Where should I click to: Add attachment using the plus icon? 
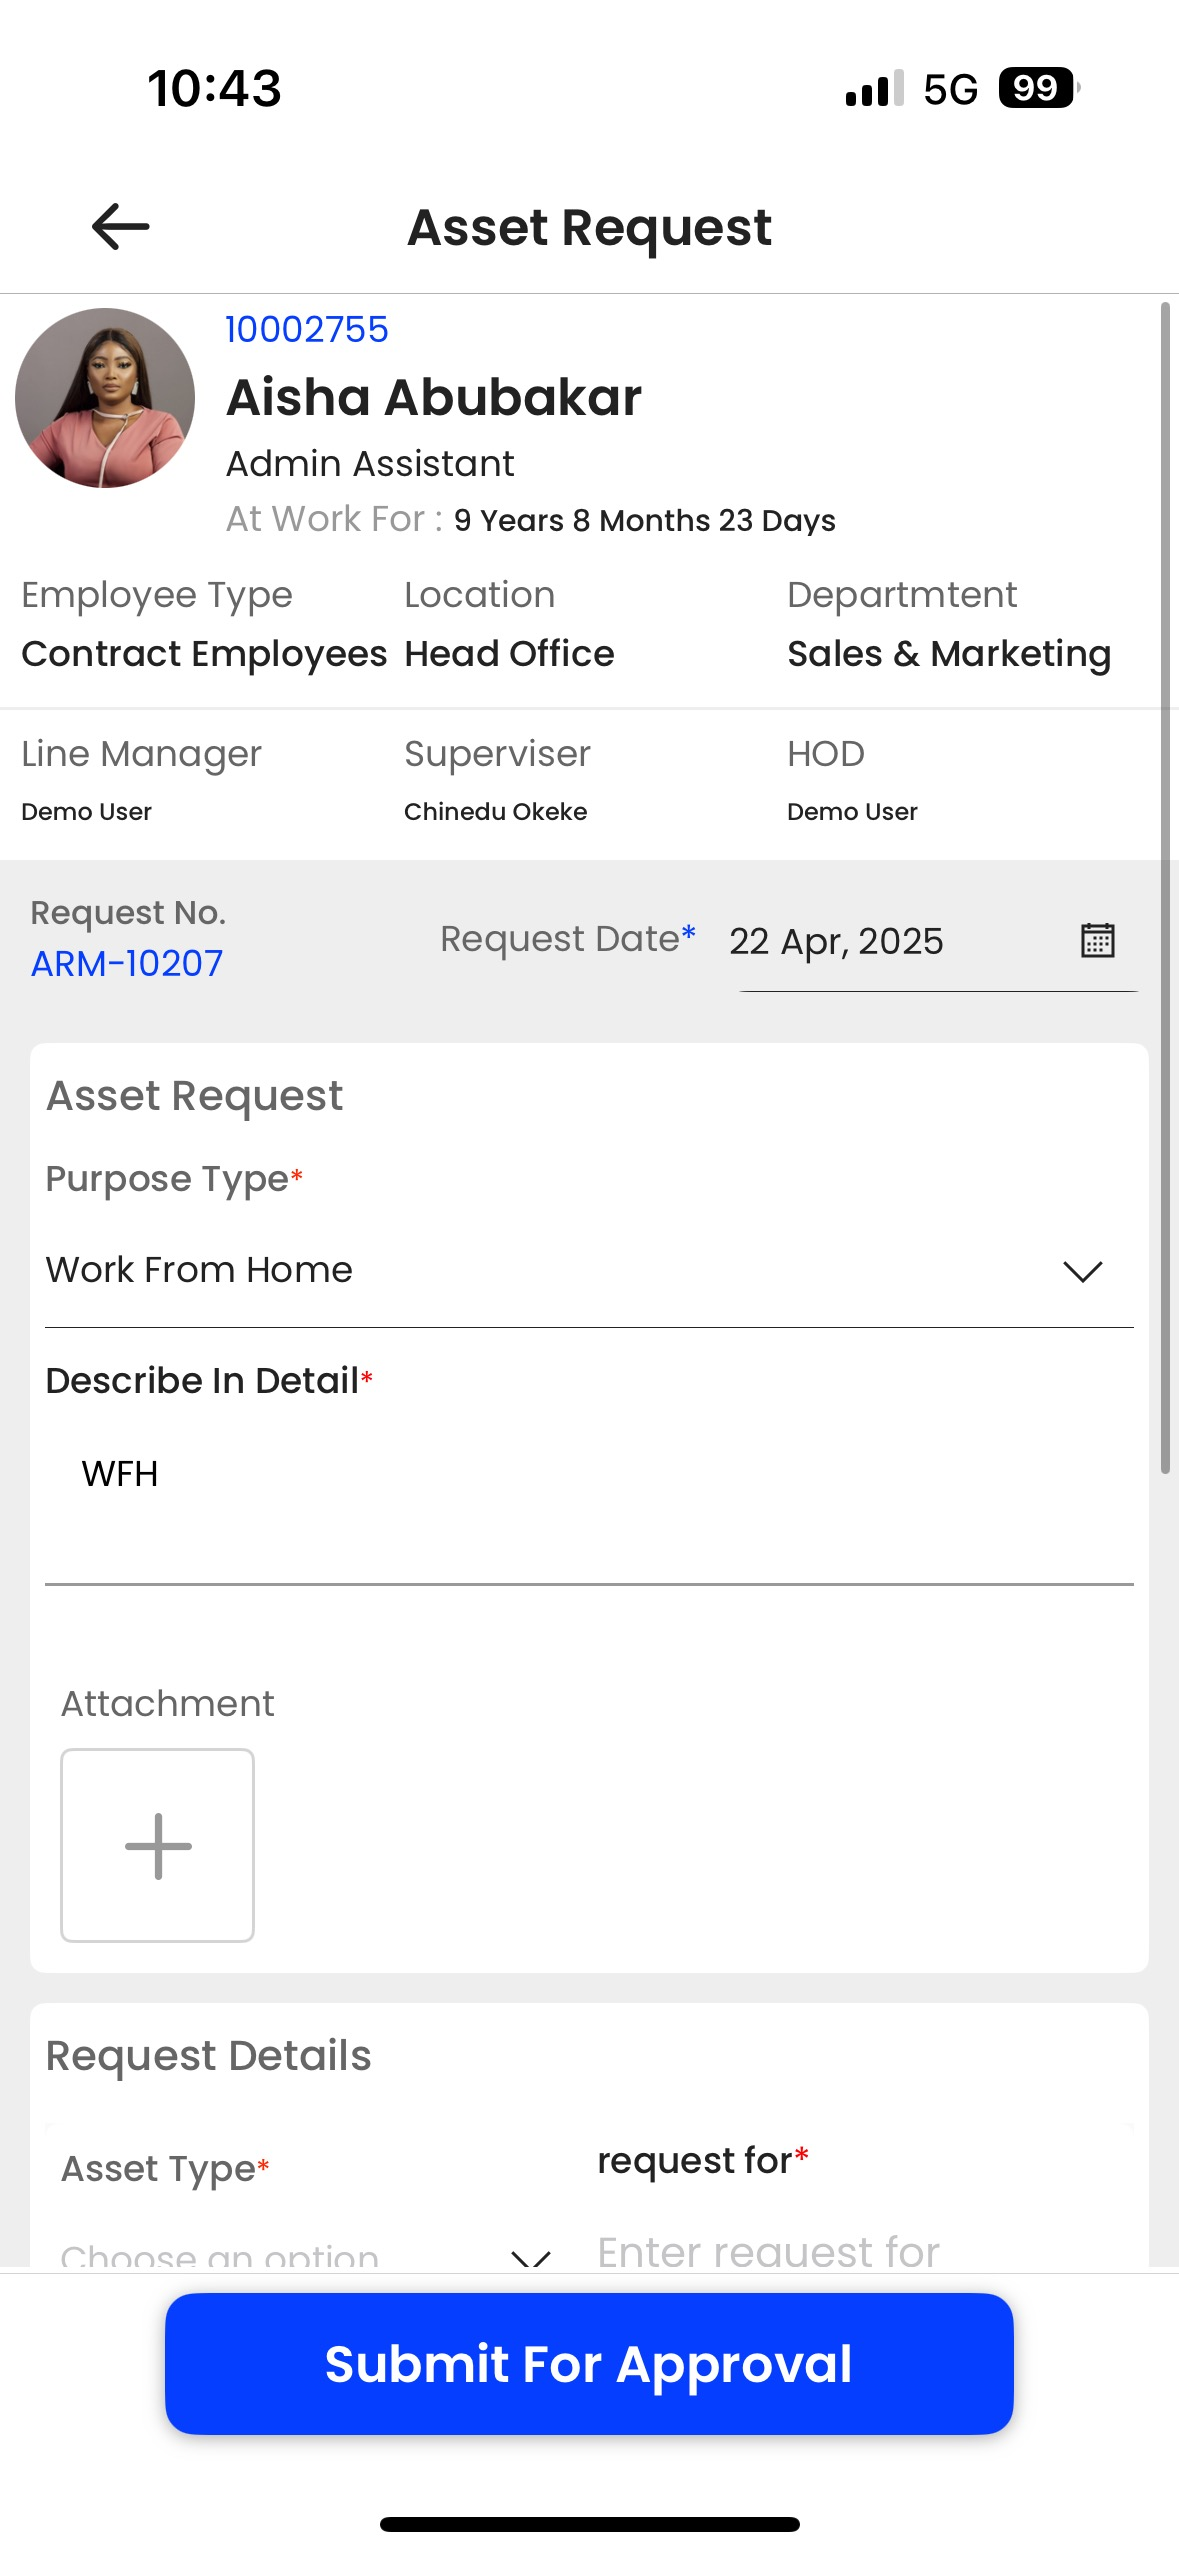[x=158, y=1845]
